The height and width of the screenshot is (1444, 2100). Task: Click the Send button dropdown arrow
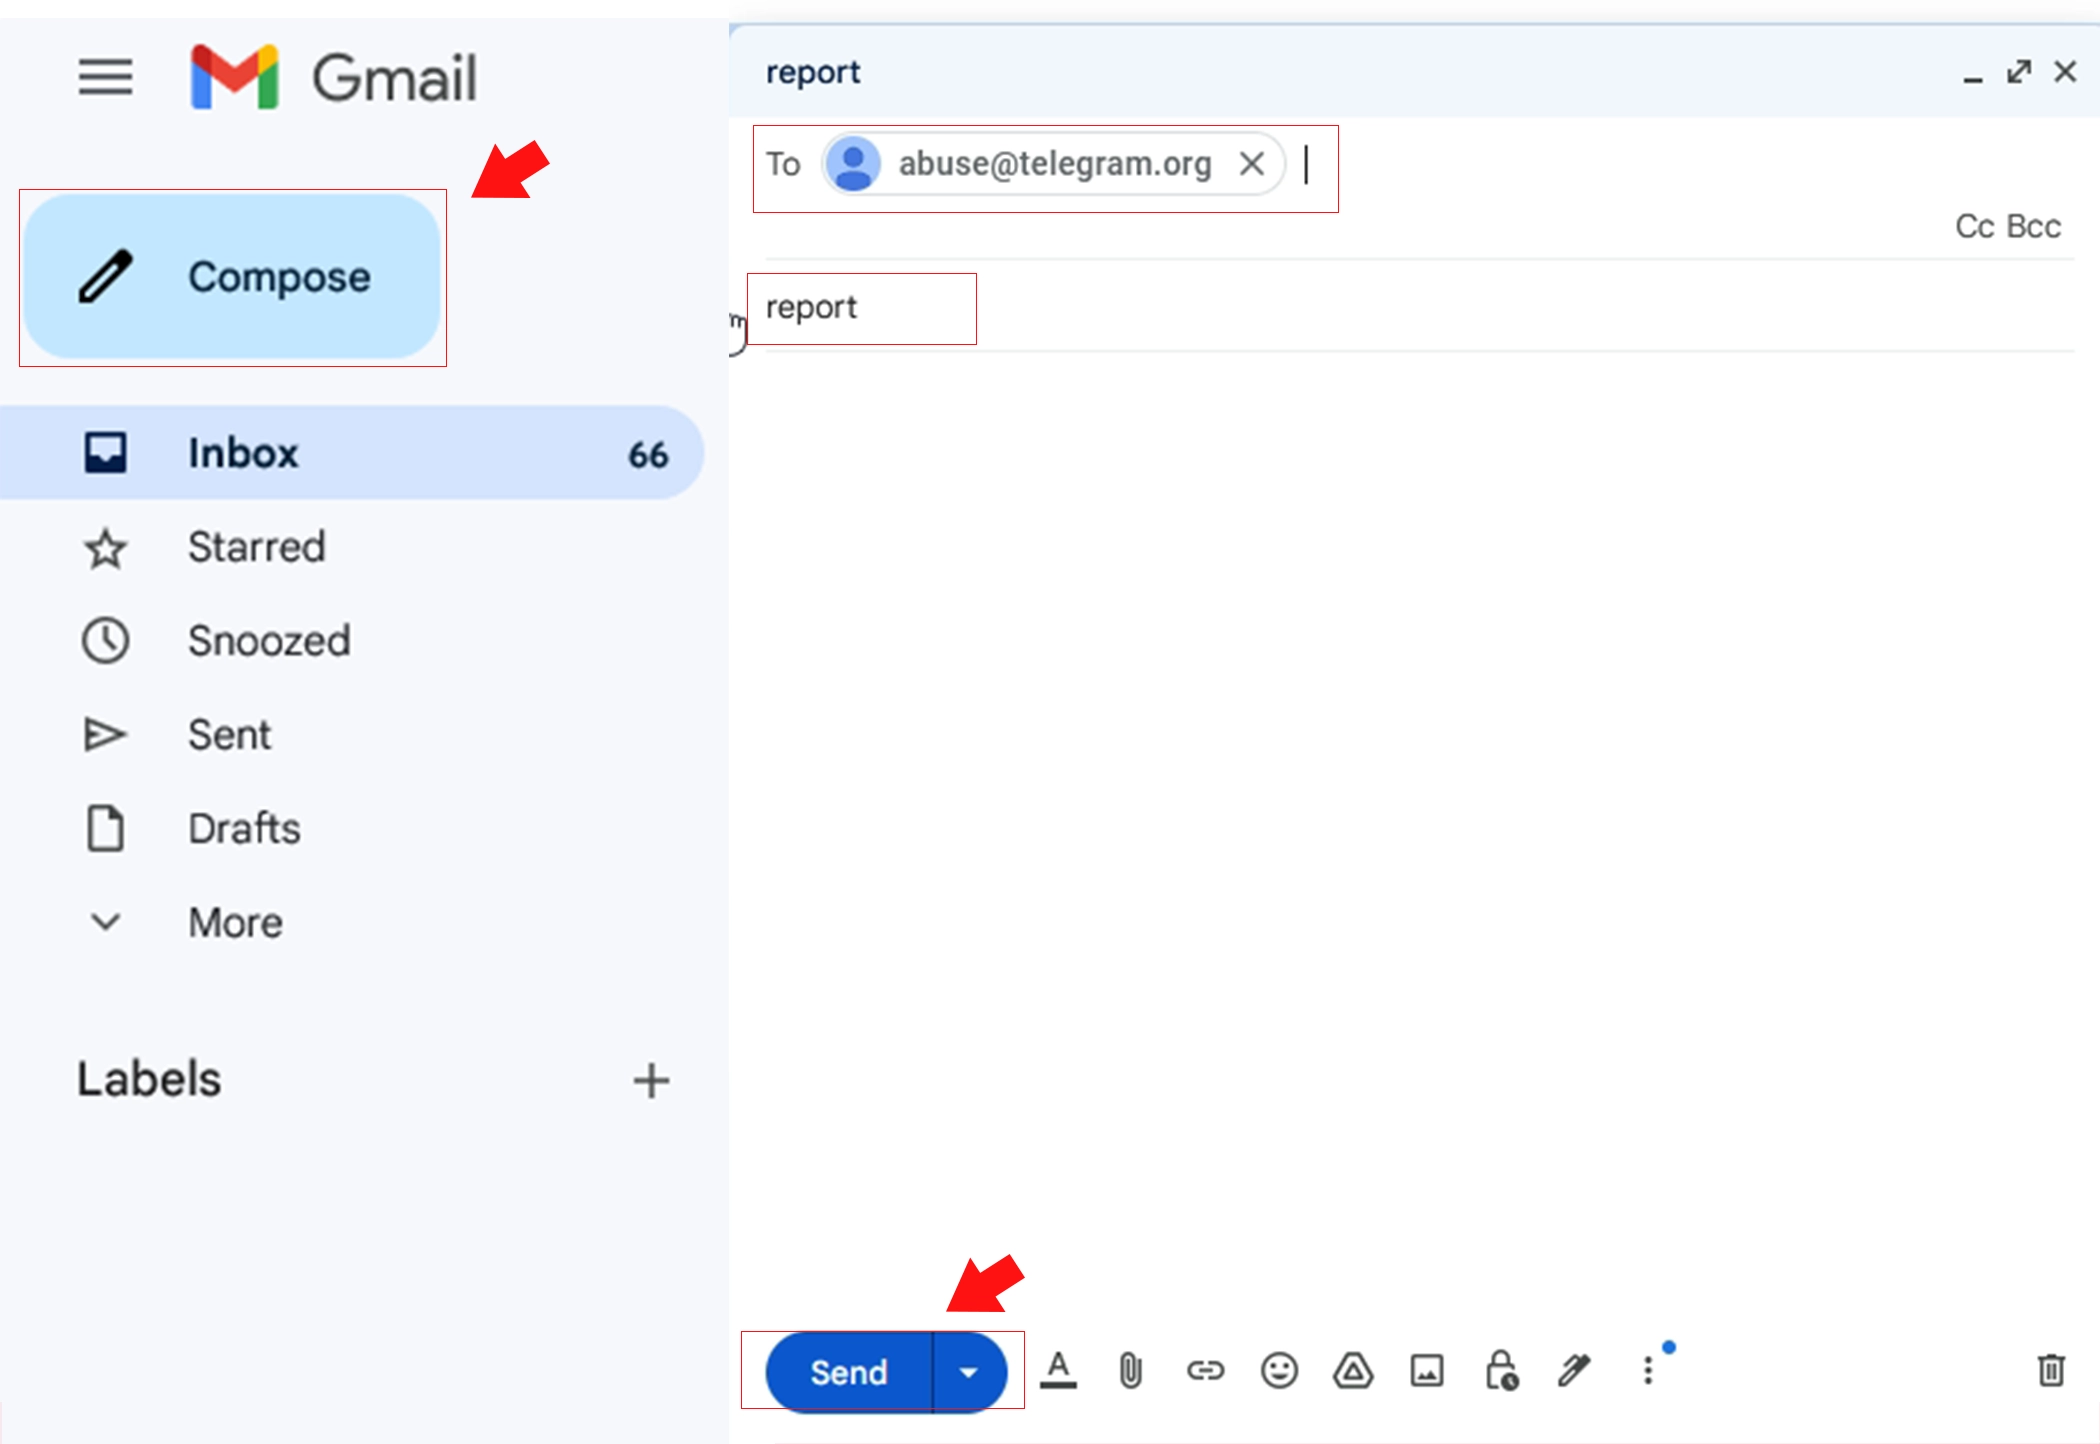pyautogui.click(x=970, y=1371)
